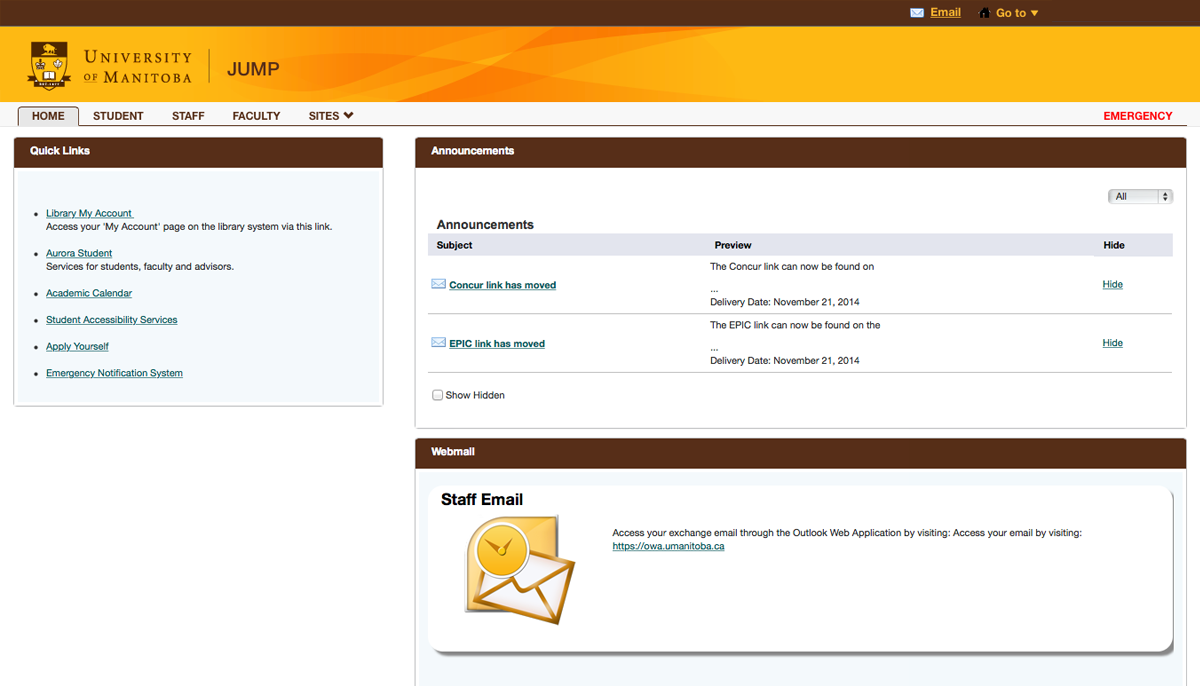Click the University of Manitoba crest logo

(x=49, y=65)
